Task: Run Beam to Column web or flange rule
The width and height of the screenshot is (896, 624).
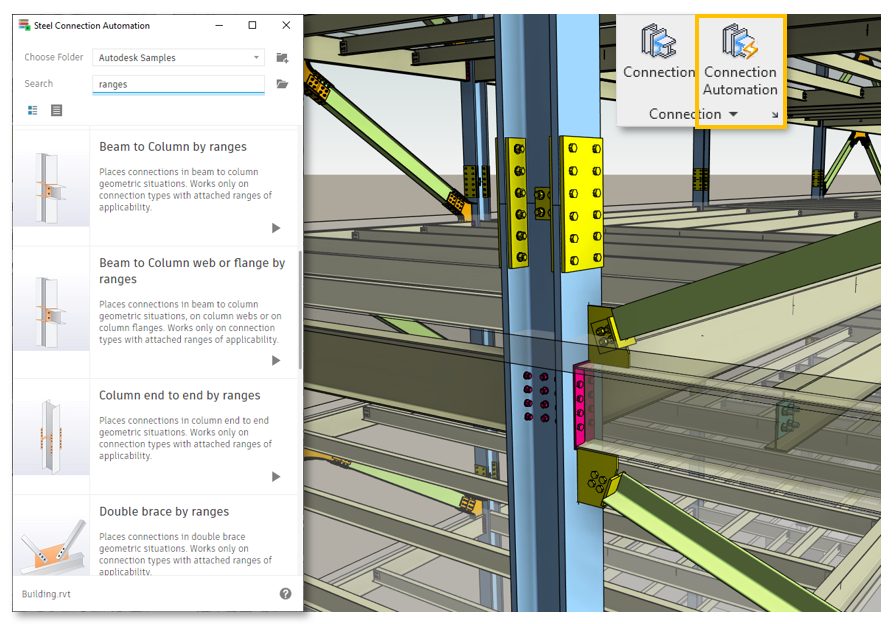Action: [276, 361]
